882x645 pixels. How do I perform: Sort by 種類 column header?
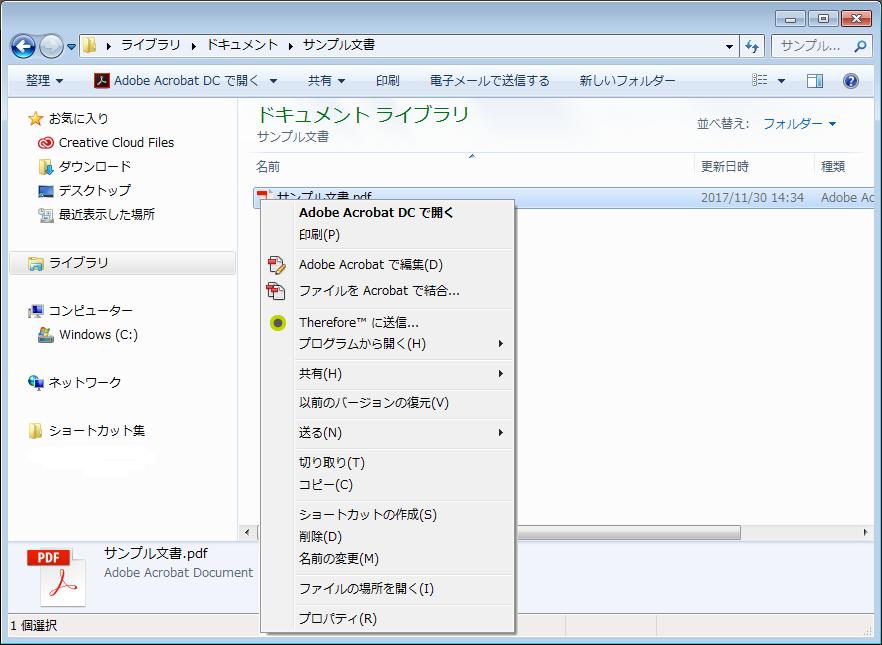(x=844, y=167)
